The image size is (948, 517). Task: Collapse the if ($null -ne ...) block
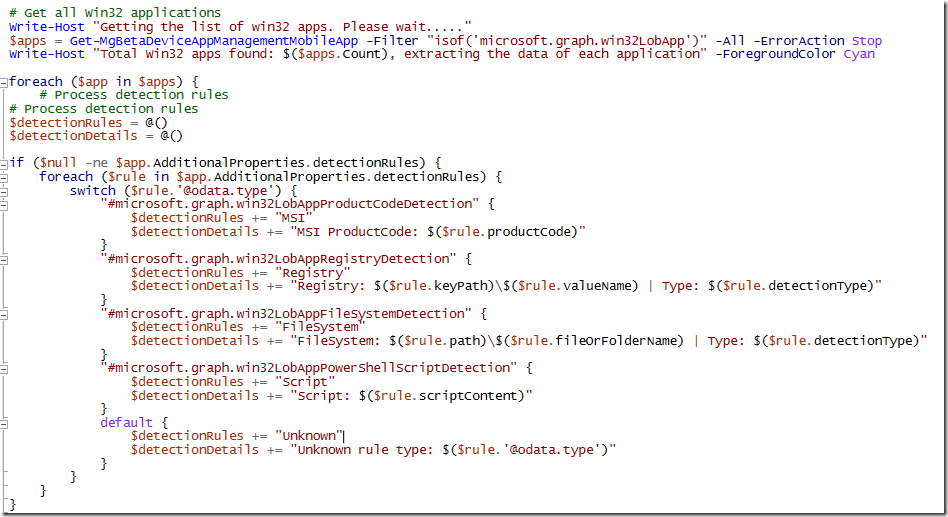pyautogui.click(x=4, y=163)
